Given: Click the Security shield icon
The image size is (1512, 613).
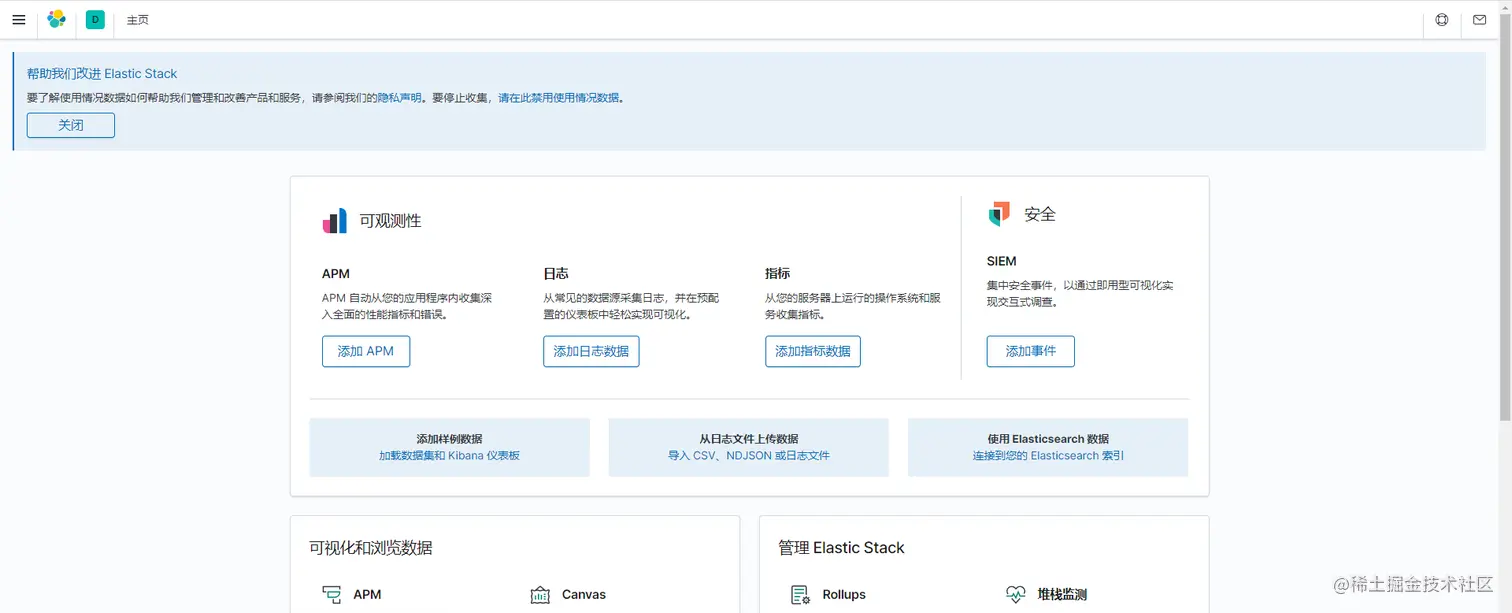Looking at the screenshot, I should 999,214.
